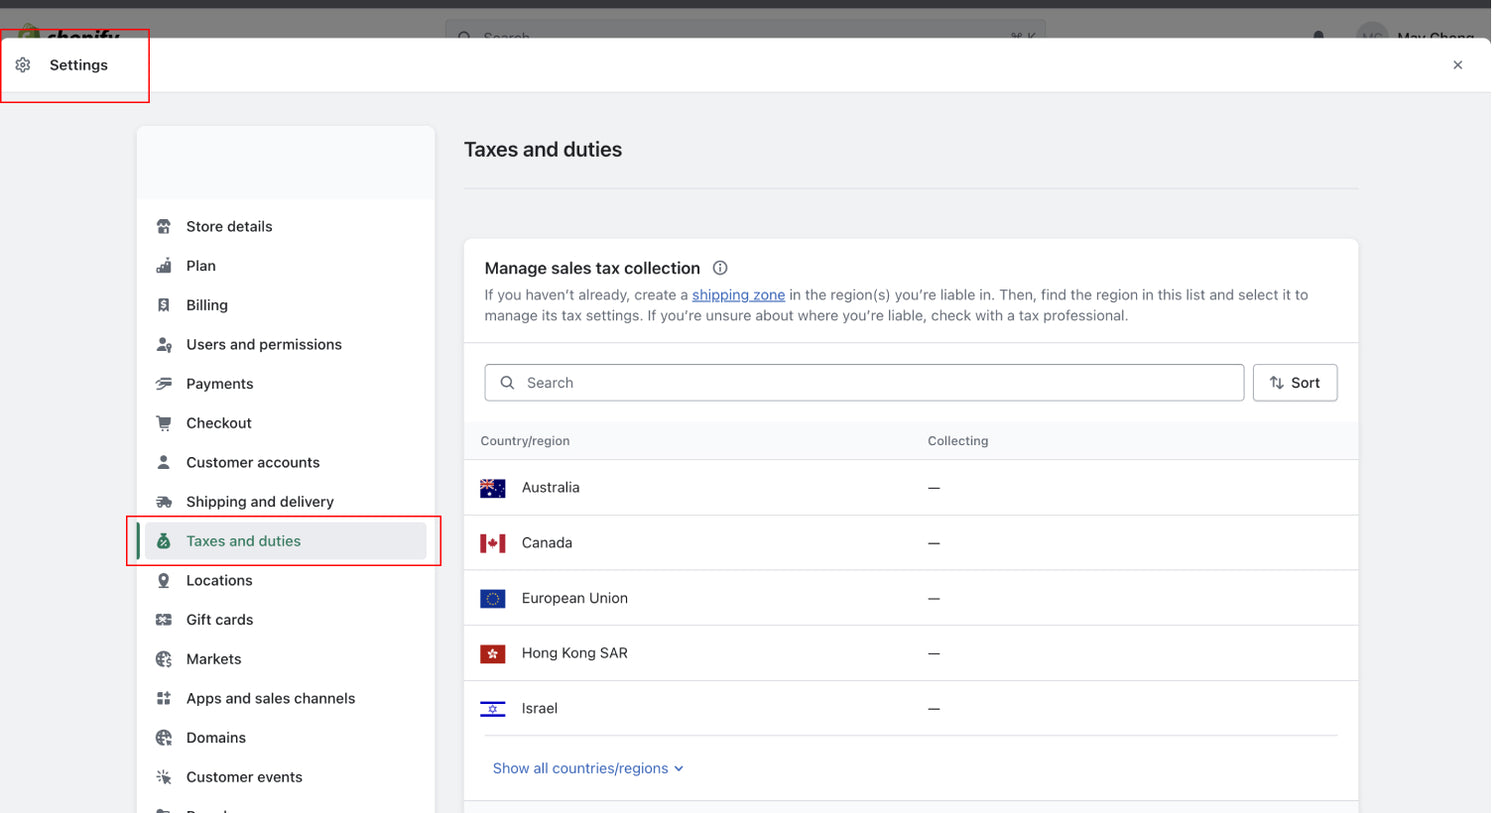Click the info icon beside Manage sales tax collection
The width and height of the screenshot is (1500, 813).
(720, 268)
